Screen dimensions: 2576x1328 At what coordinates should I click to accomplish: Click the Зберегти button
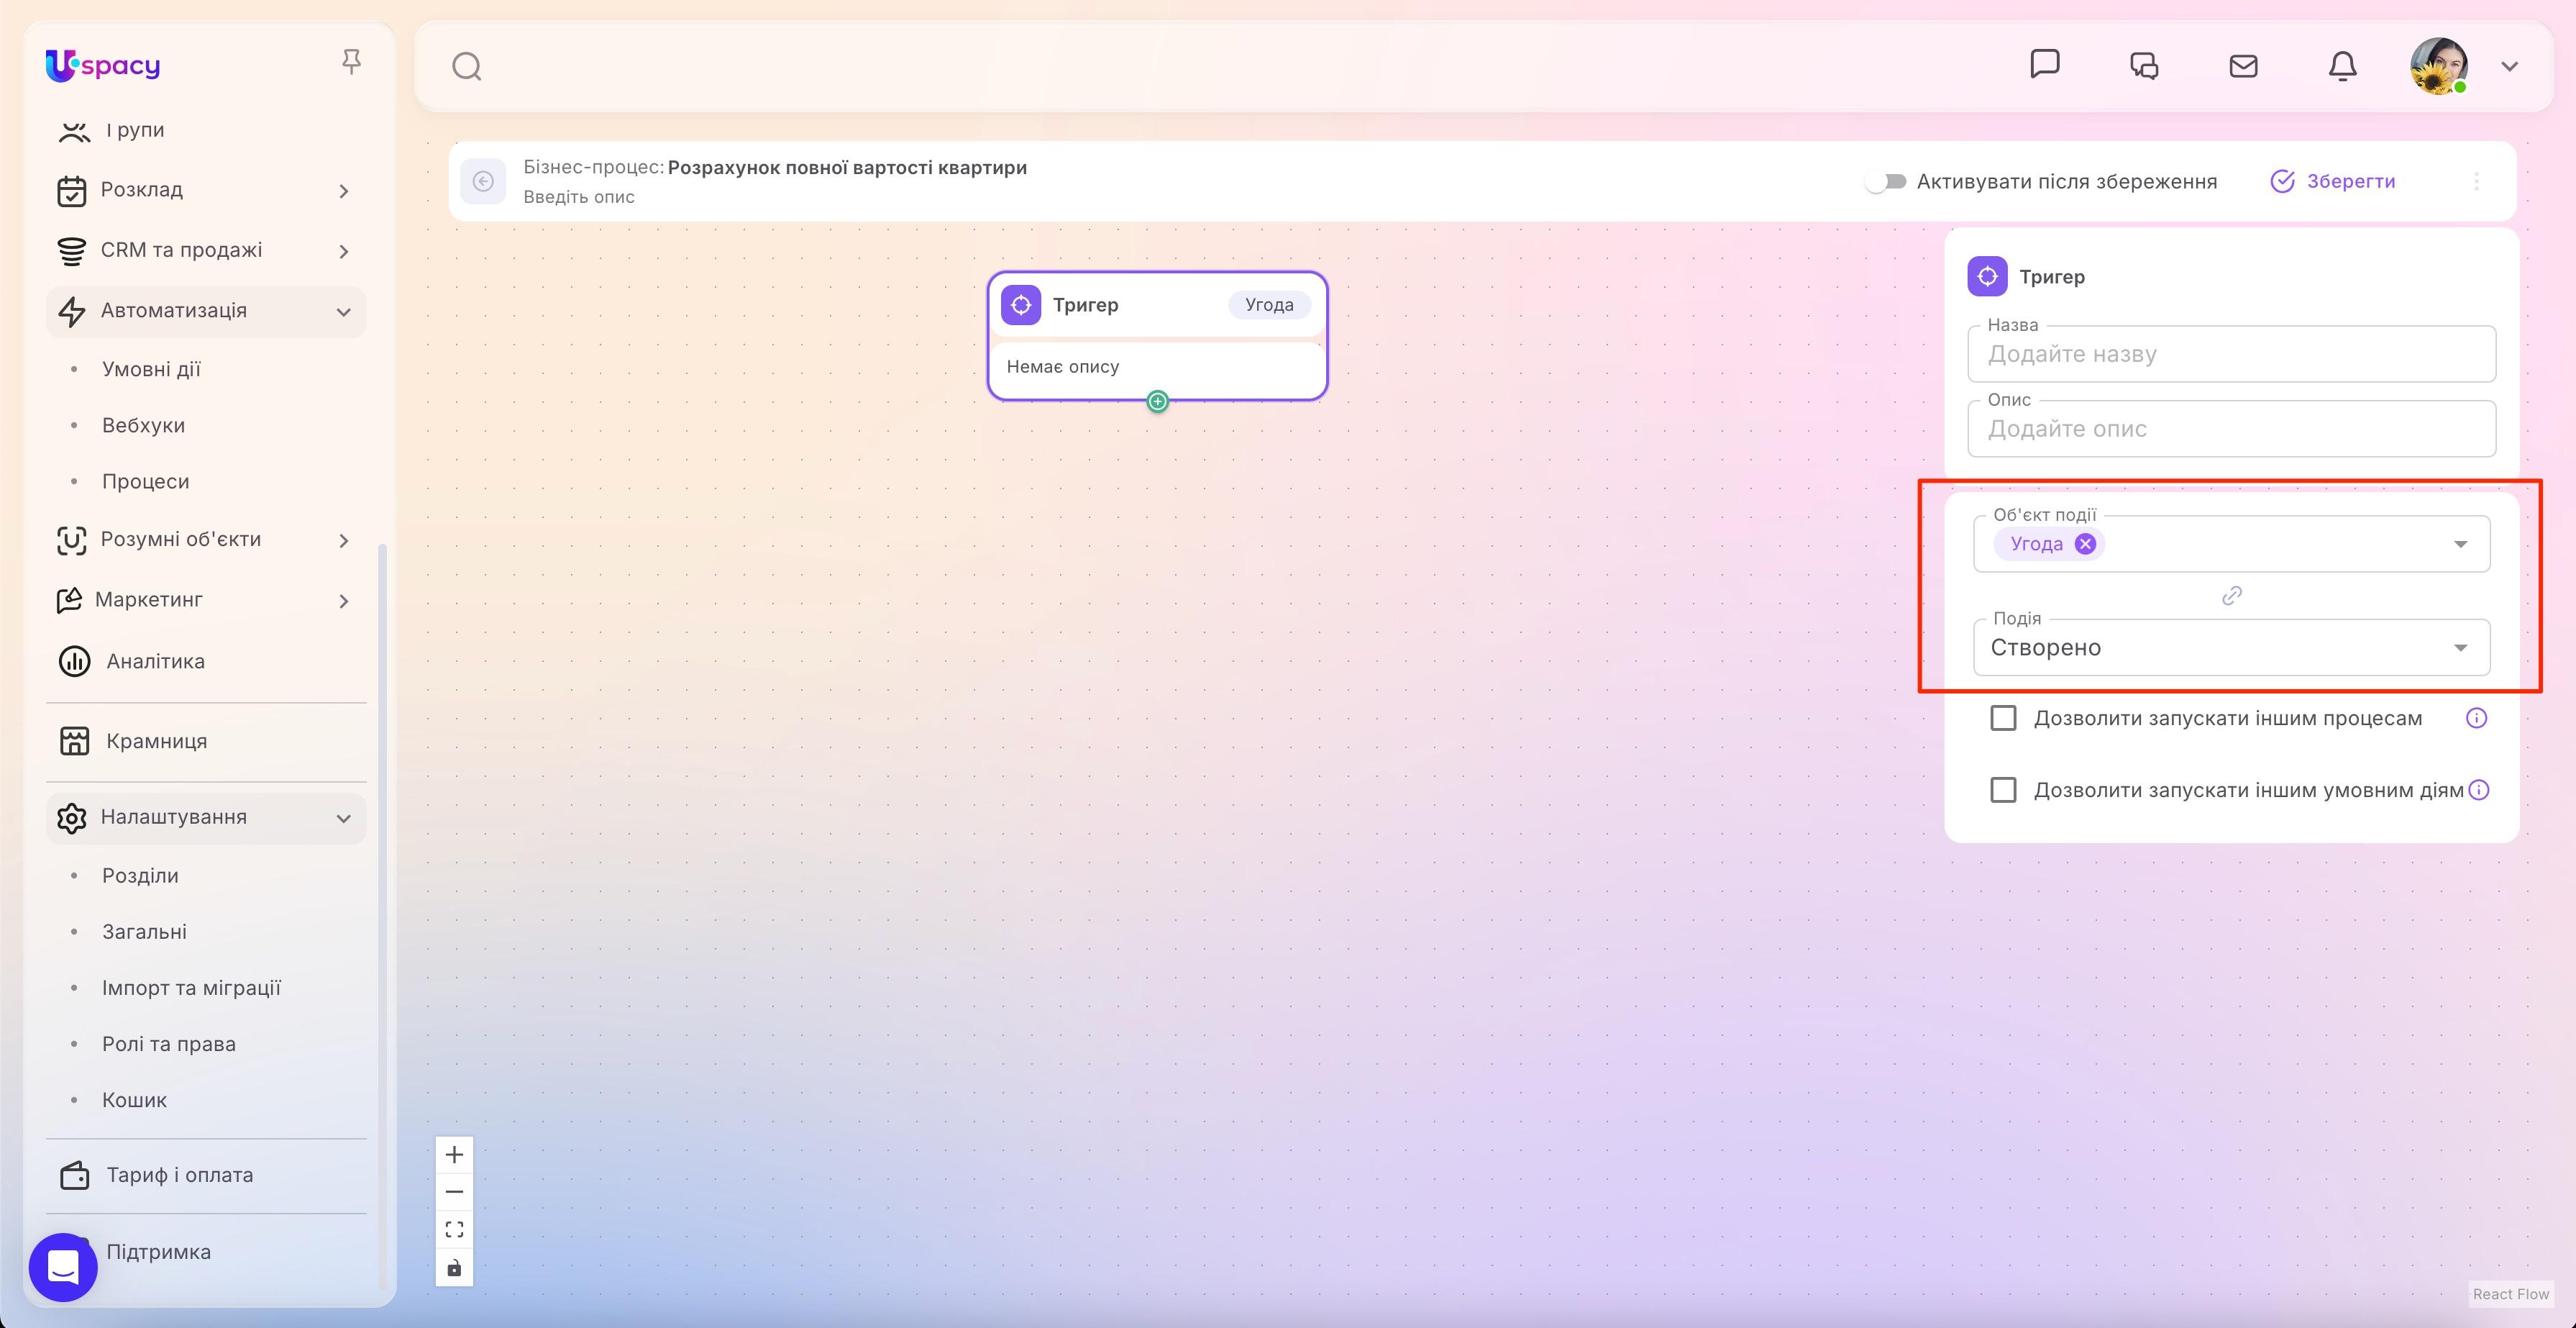click(2333, 181)
